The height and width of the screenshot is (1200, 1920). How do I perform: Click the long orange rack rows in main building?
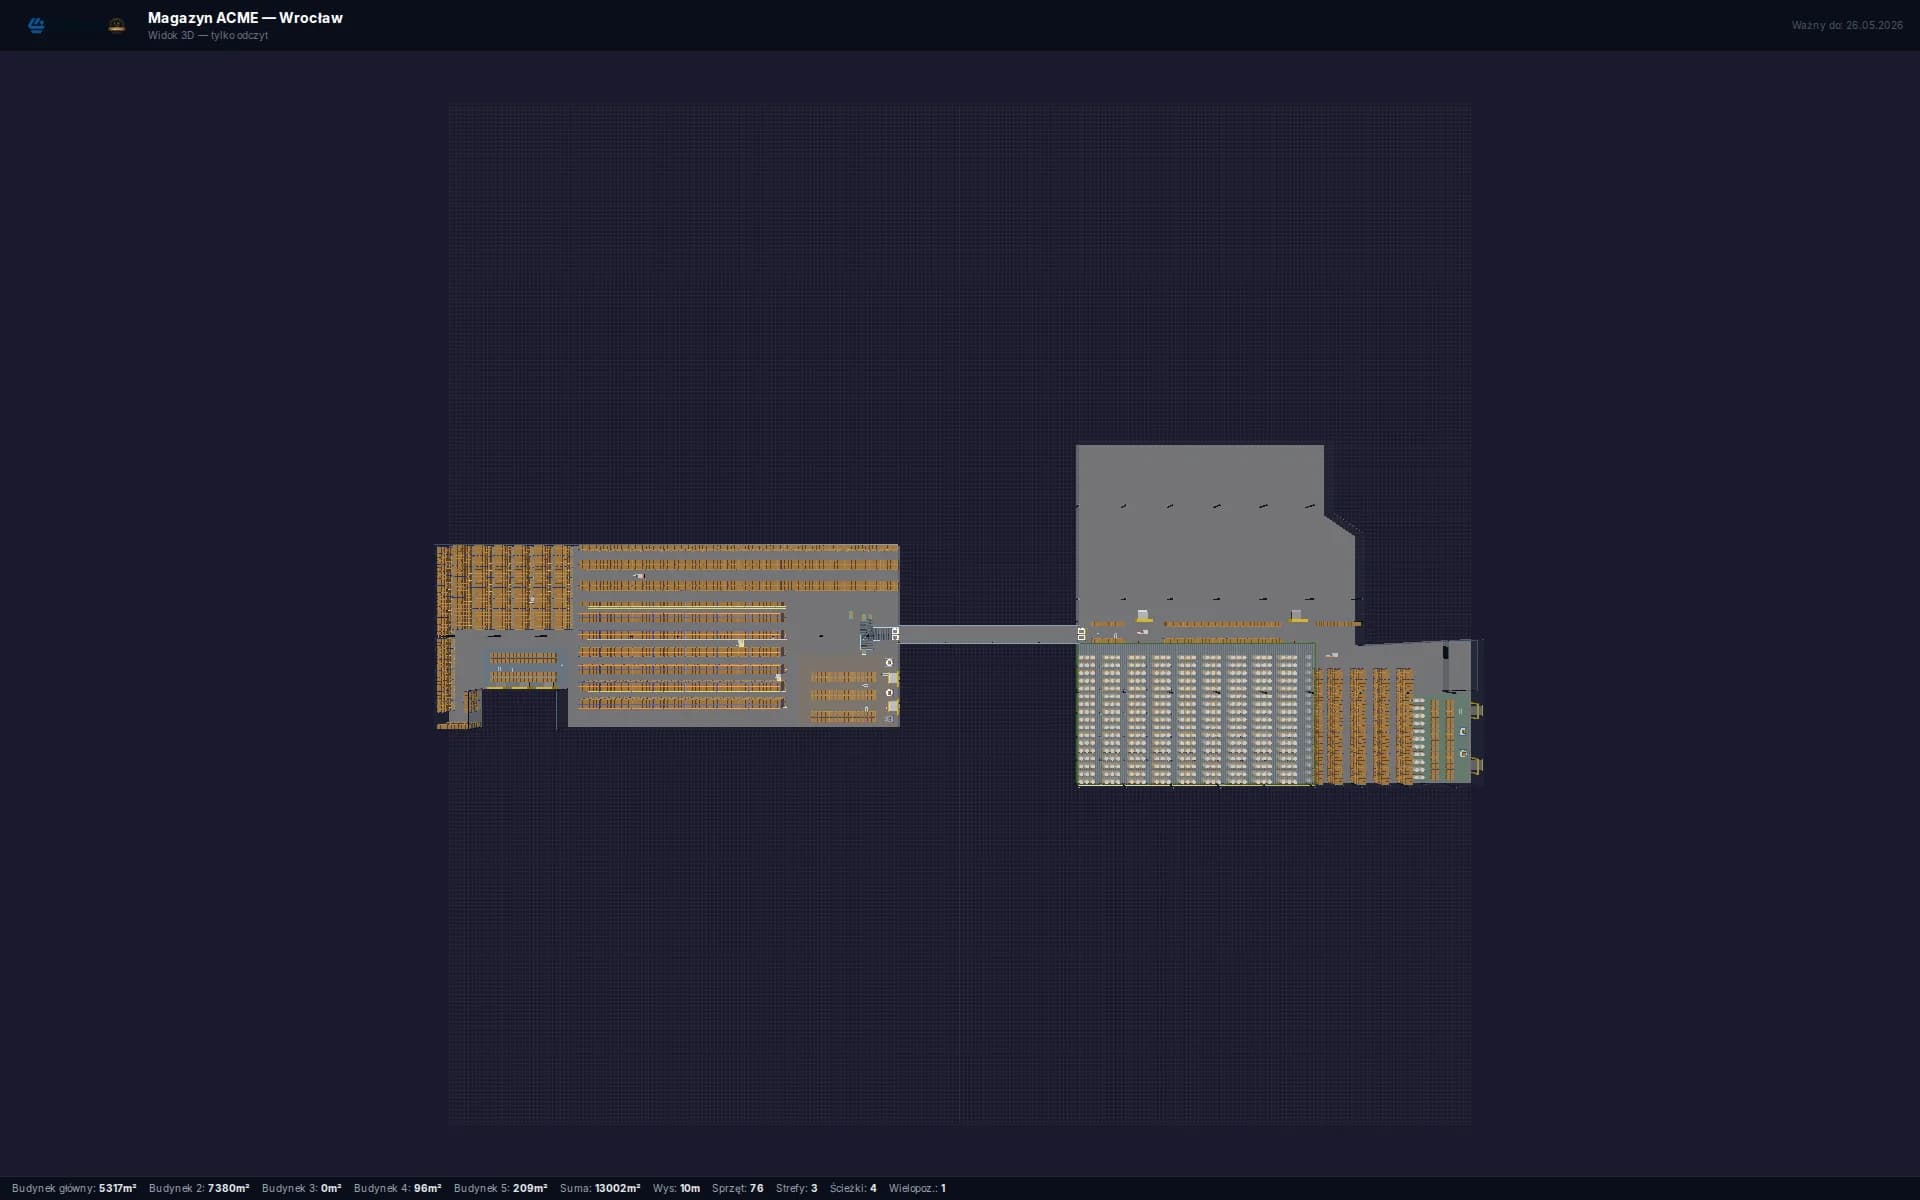(682, 652)
